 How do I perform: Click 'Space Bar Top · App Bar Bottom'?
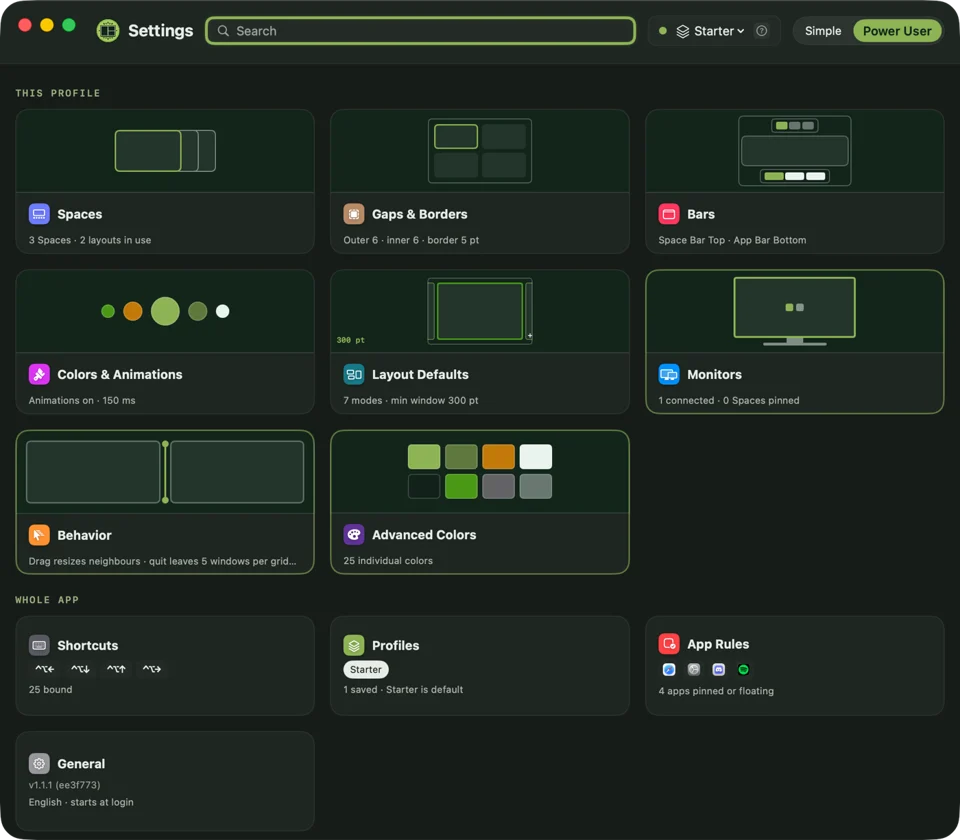point(732,240)
